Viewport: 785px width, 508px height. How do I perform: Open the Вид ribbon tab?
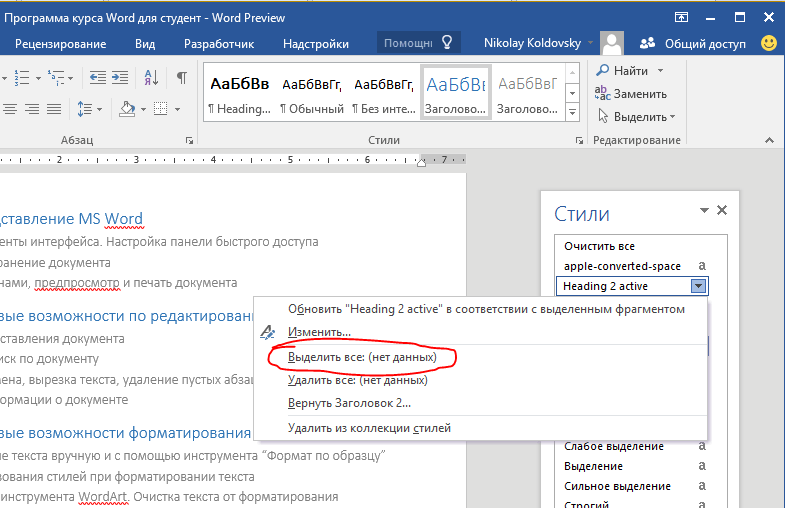coord(145,44)
